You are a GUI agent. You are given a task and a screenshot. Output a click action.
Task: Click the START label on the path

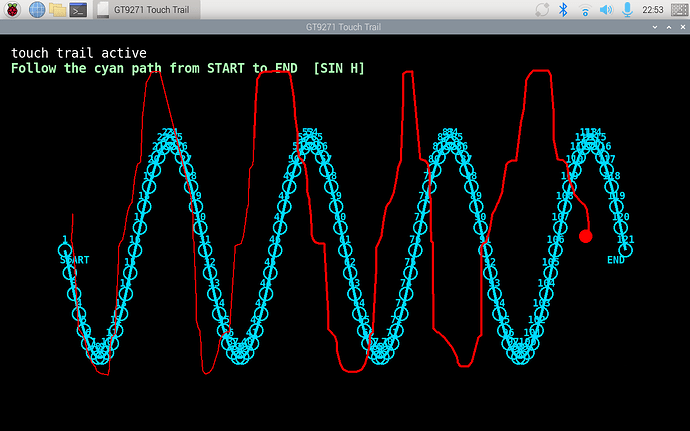click(x=74, y=260)
